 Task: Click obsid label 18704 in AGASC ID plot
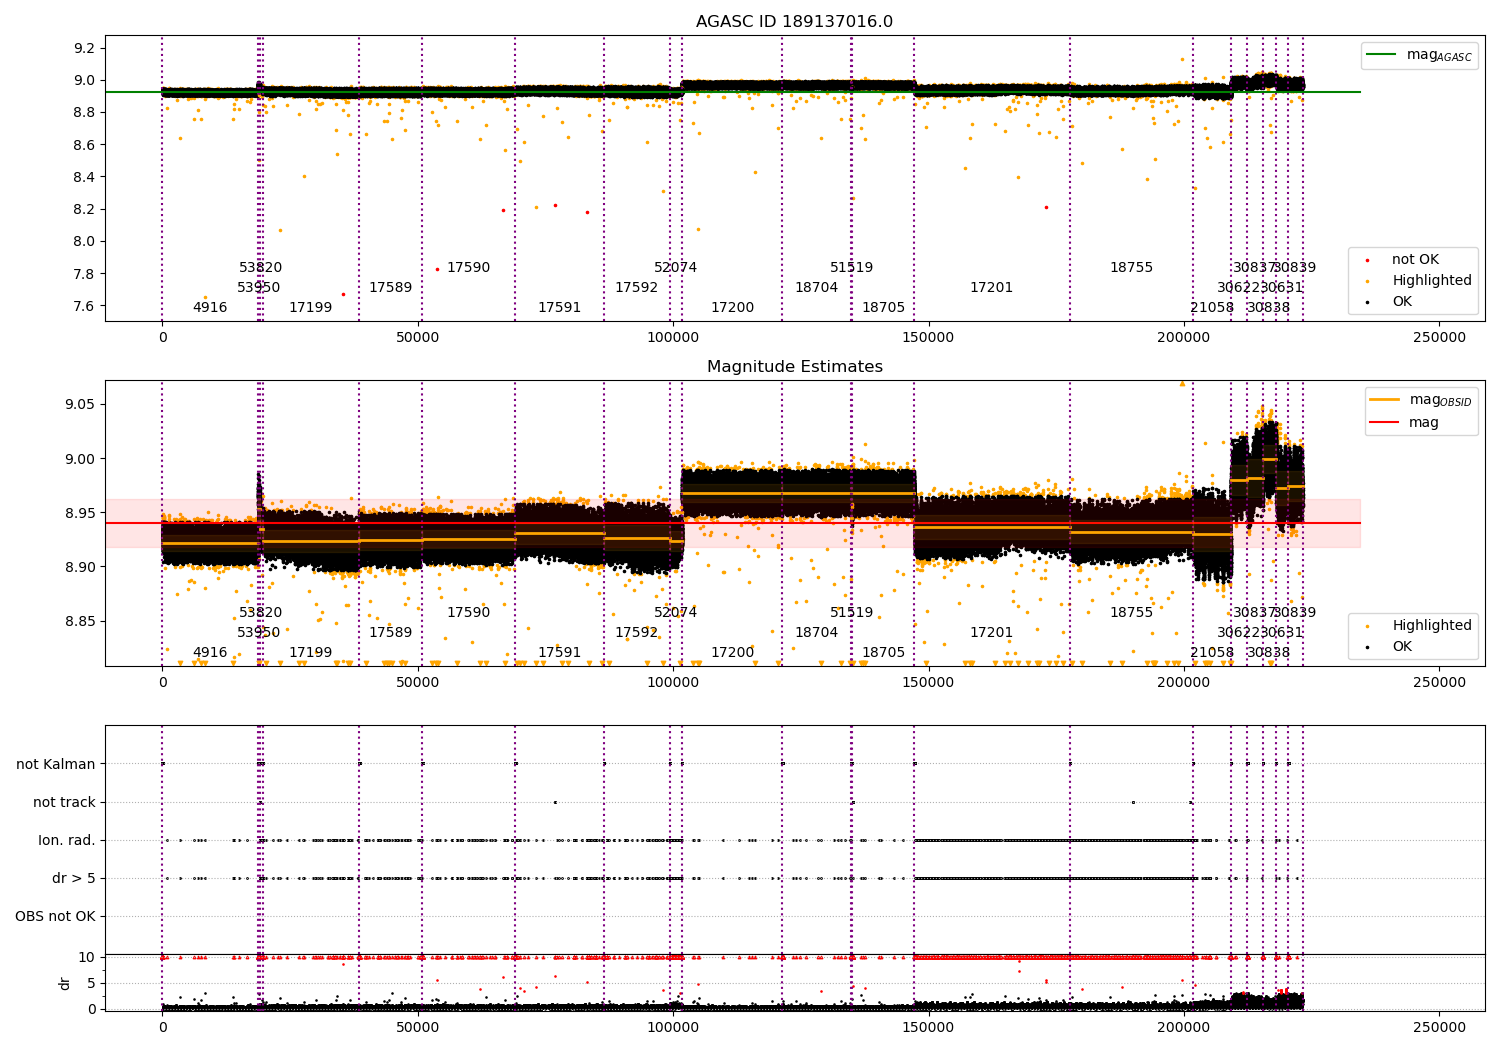[x=817, y=288]
